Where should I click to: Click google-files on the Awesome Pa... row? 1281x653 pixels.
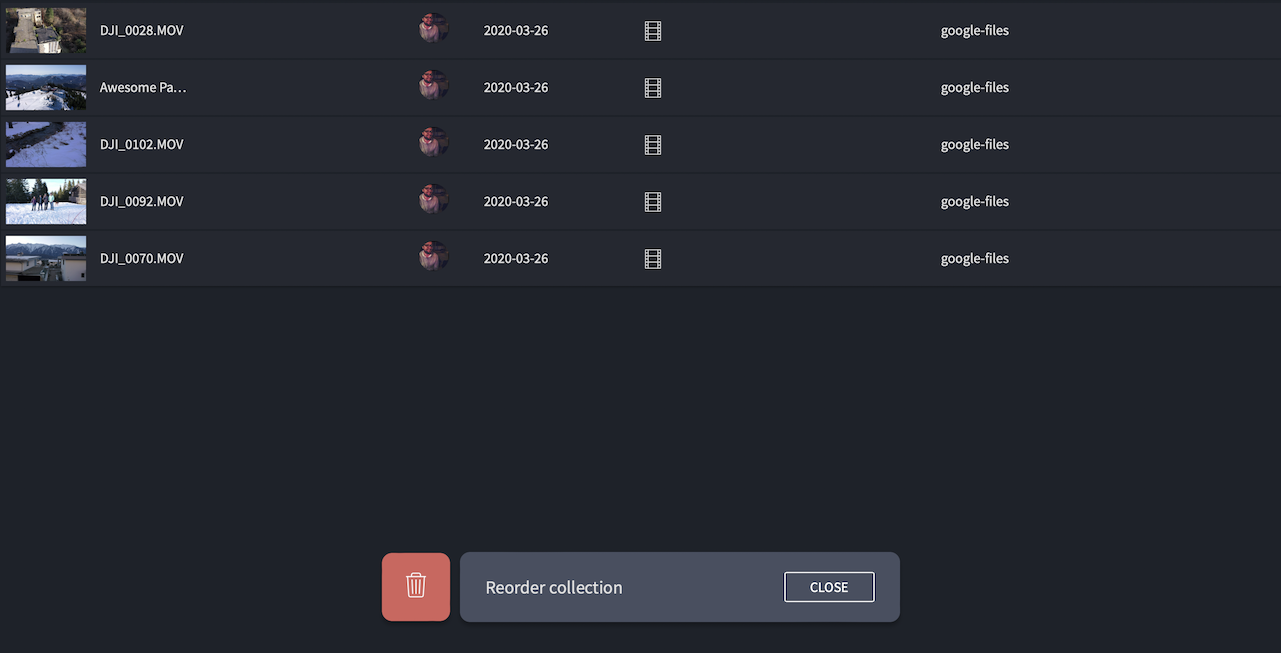(x=973, y=87)
